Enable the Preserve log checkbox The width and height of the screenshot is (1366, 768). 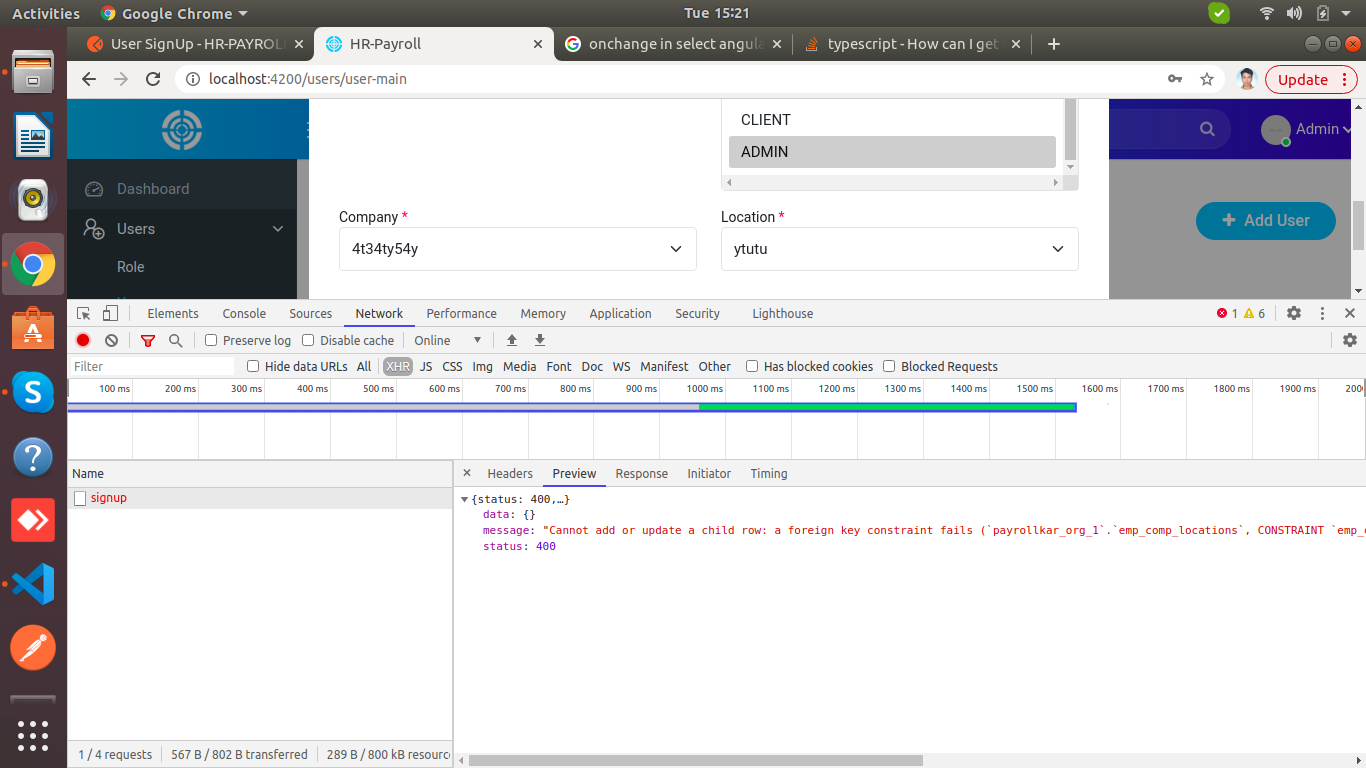(211, 340)
